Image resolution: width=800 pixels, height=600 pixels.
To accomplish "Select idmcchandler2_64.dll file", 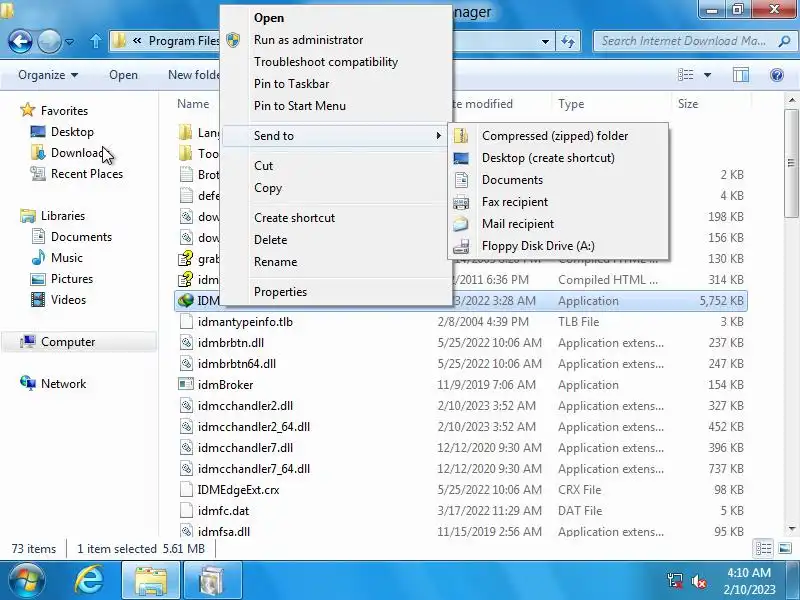I will (254, 427).
